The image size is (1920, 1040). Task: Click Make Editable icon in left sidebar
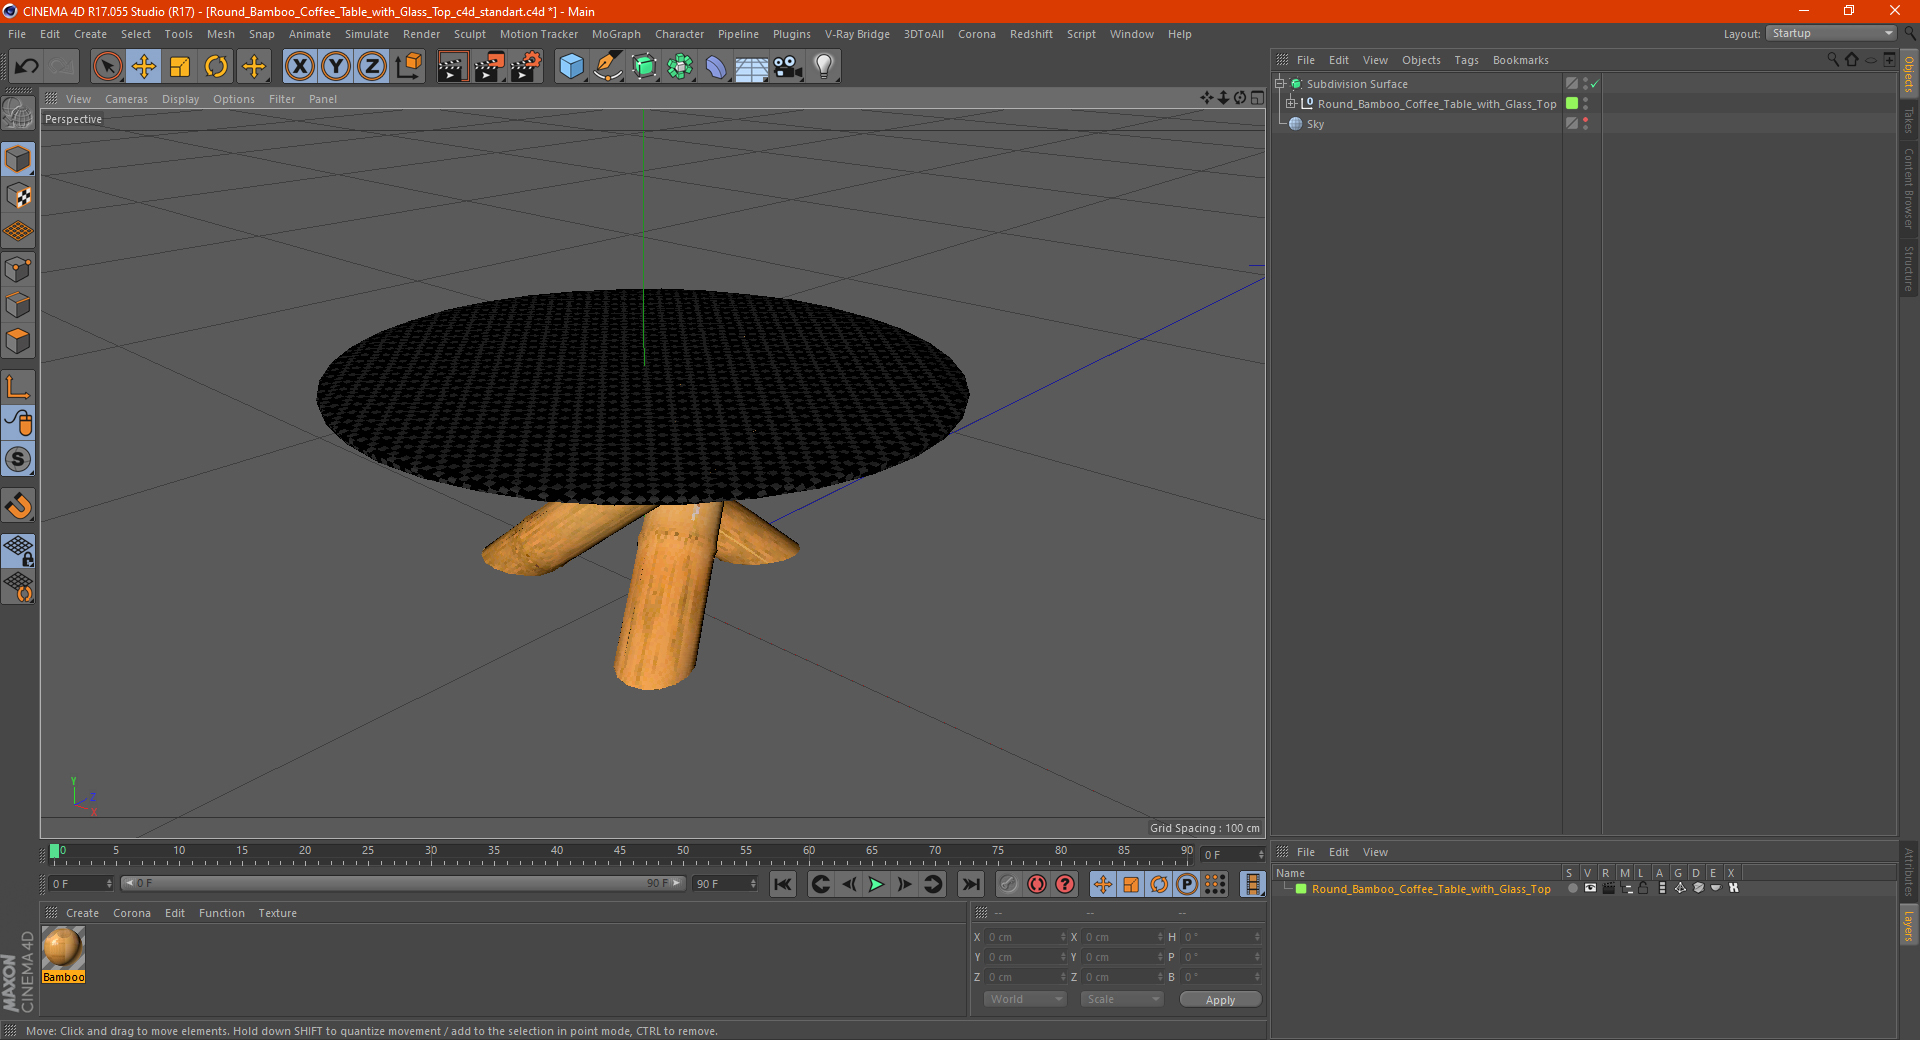tap(18, 114)
